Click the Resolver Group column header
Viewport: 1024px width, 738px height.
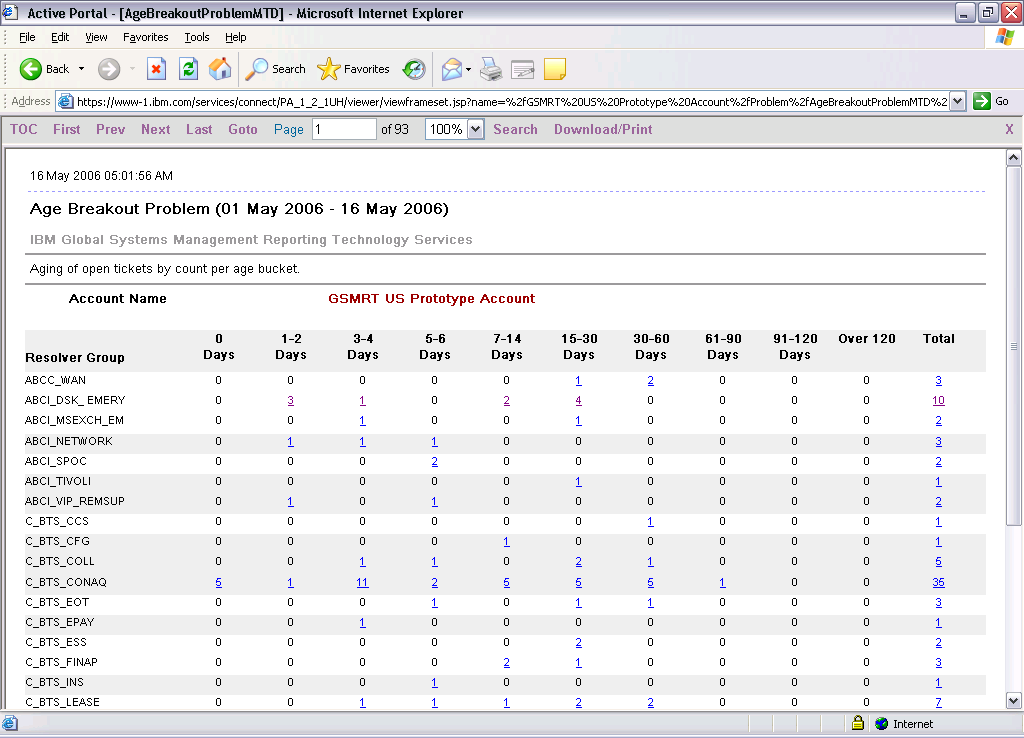[x=74, y=357]
